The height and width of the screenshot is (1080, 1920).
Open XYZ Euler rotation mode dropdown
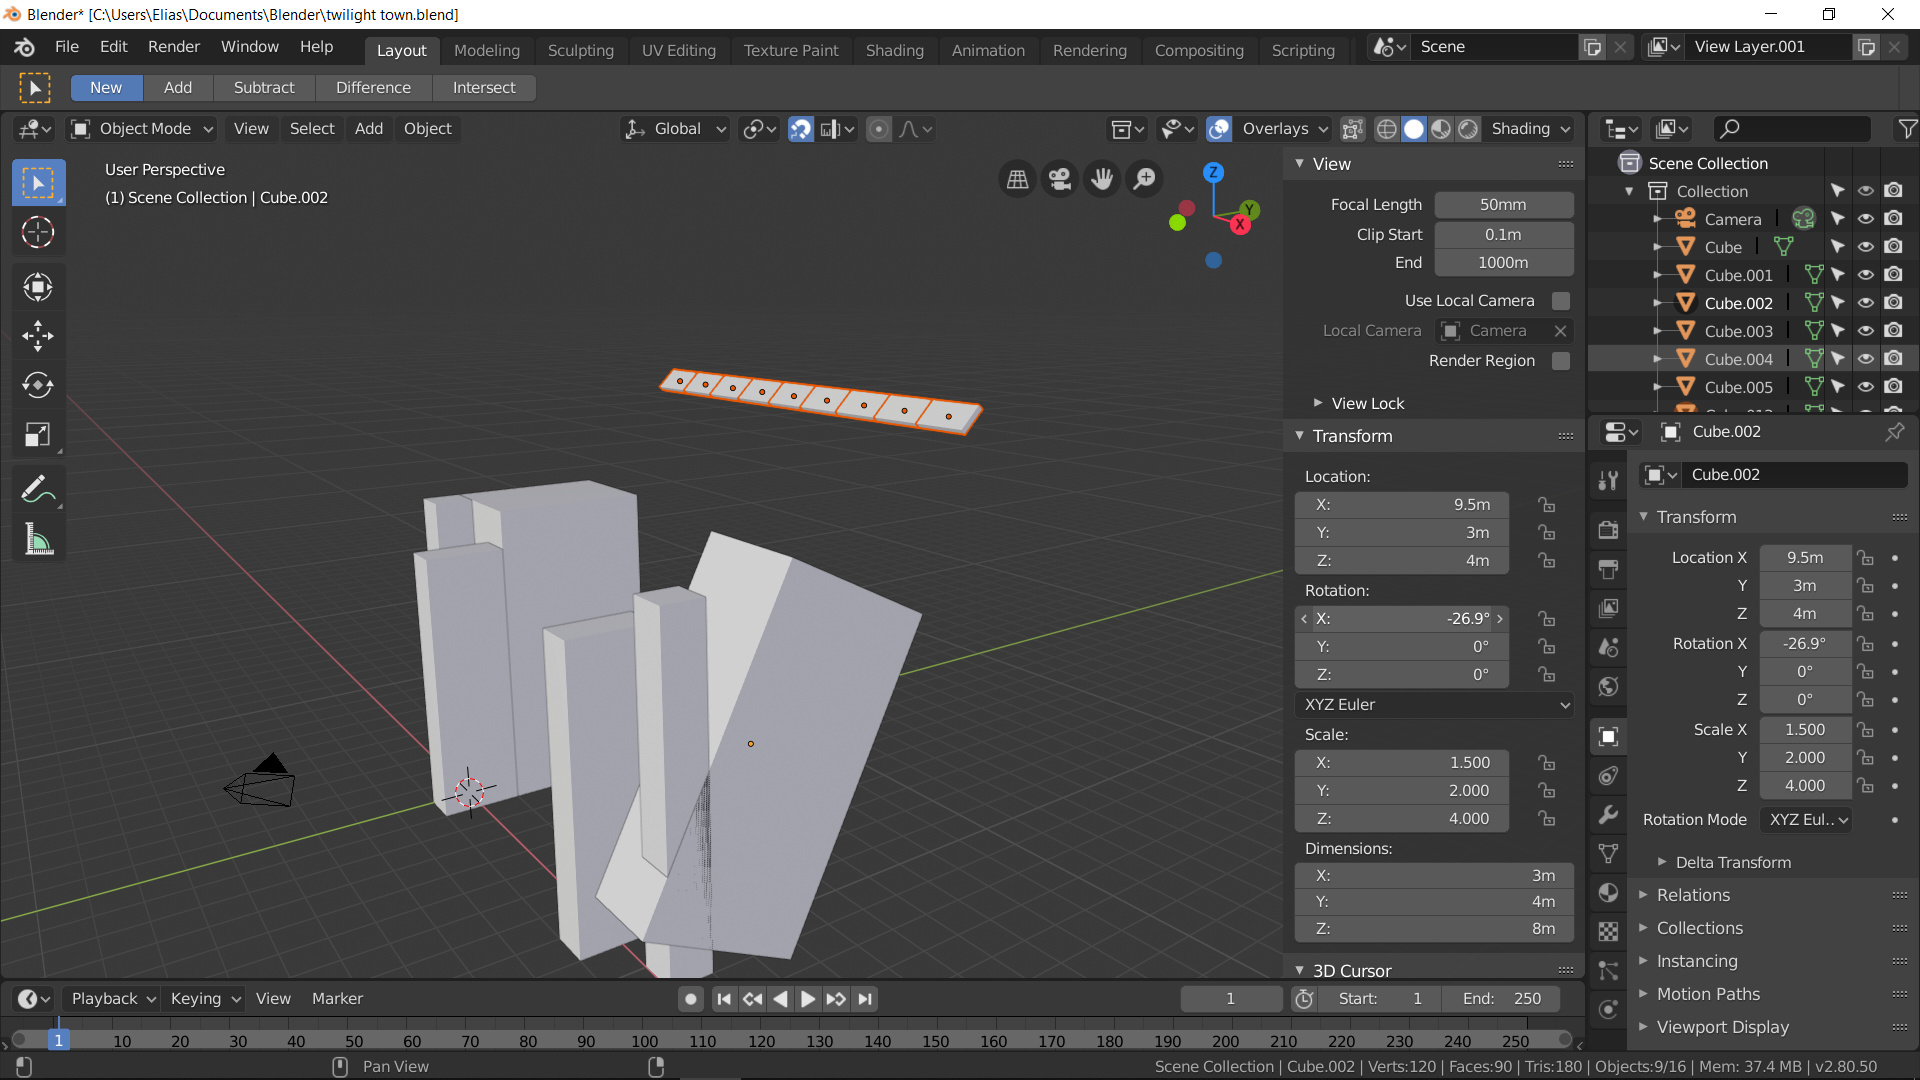coord(1435,705)
